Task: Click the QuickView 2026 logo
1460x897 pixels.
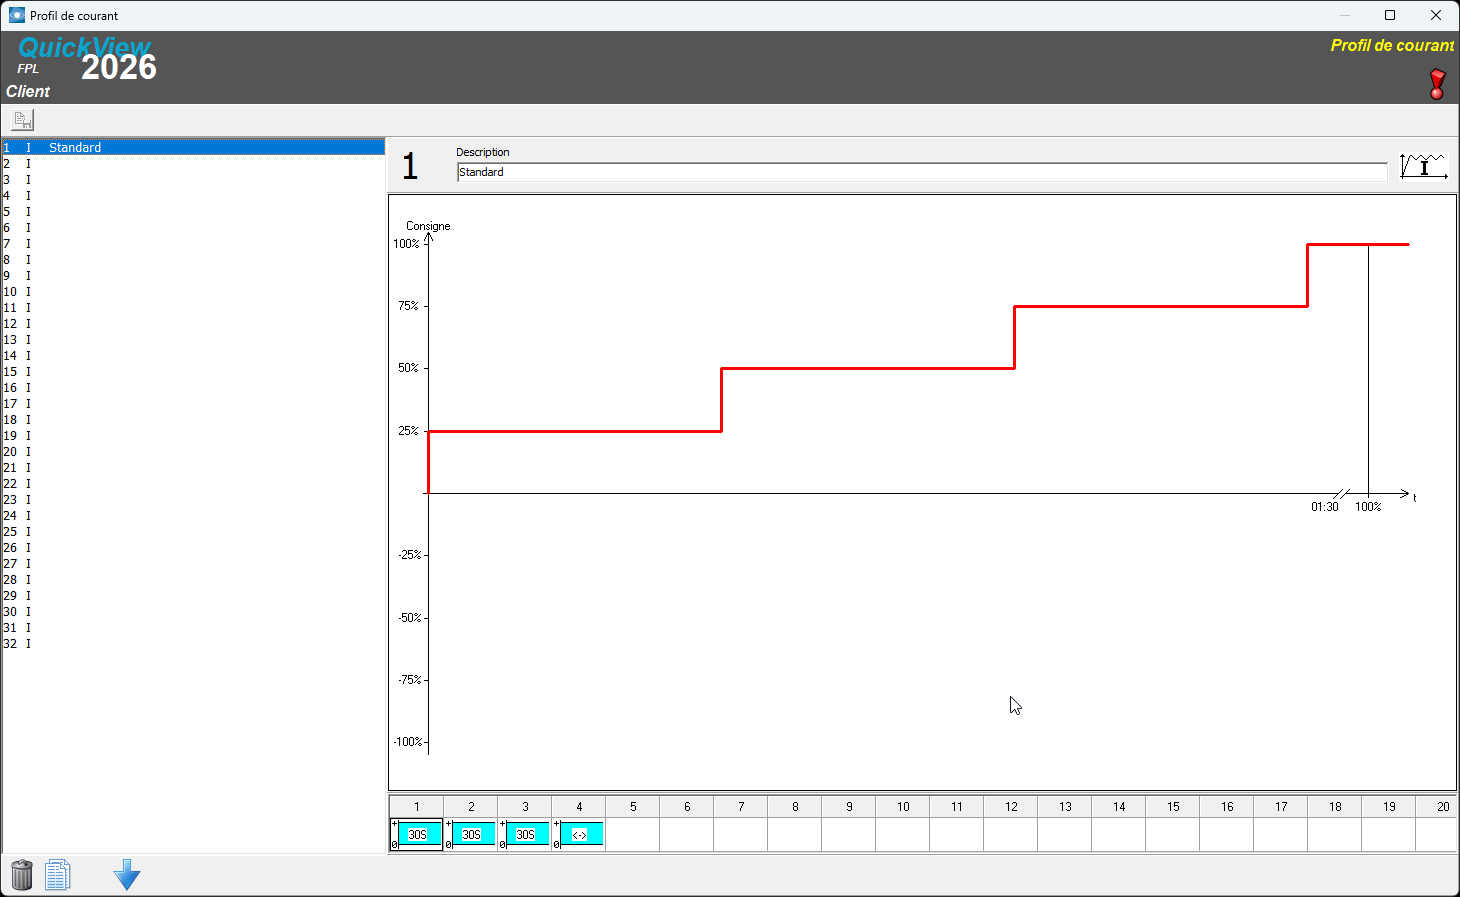Action: coord(87,60)
